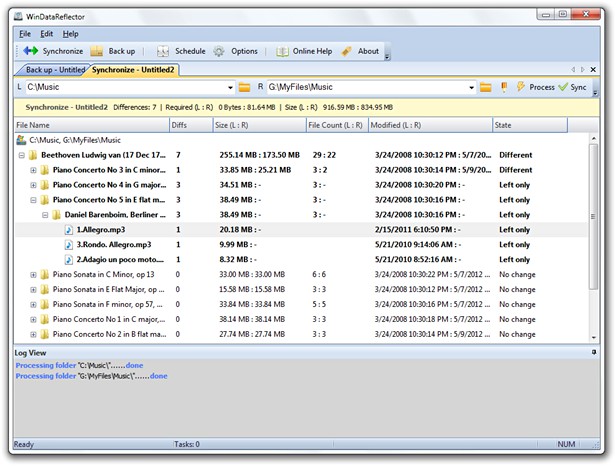Expand Piano Sonata in C Minor, op 13
This screenshot has width=616, height=466.
coord(33,275)
